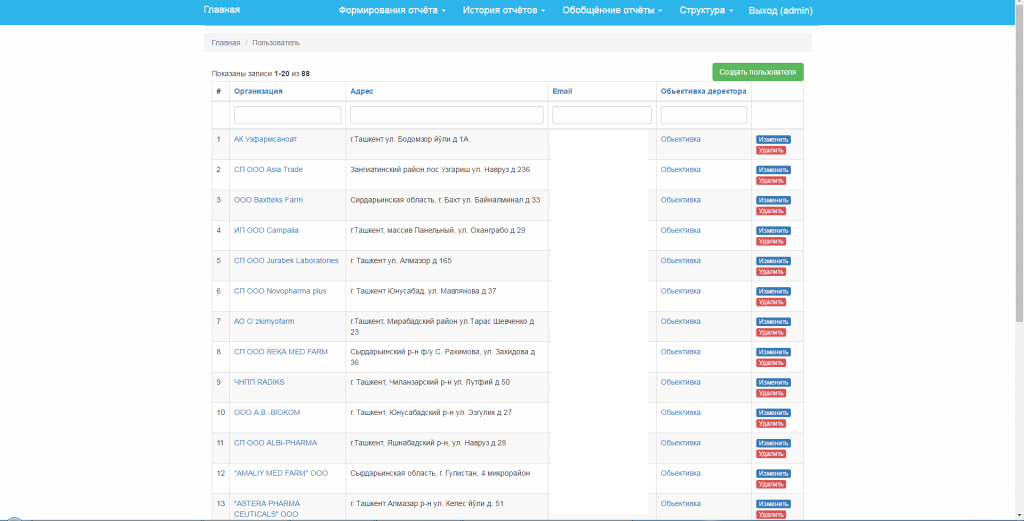This screenshot has height=521, width=1024.
Task: Focus the Организация filter field
Action: (287, 115)
